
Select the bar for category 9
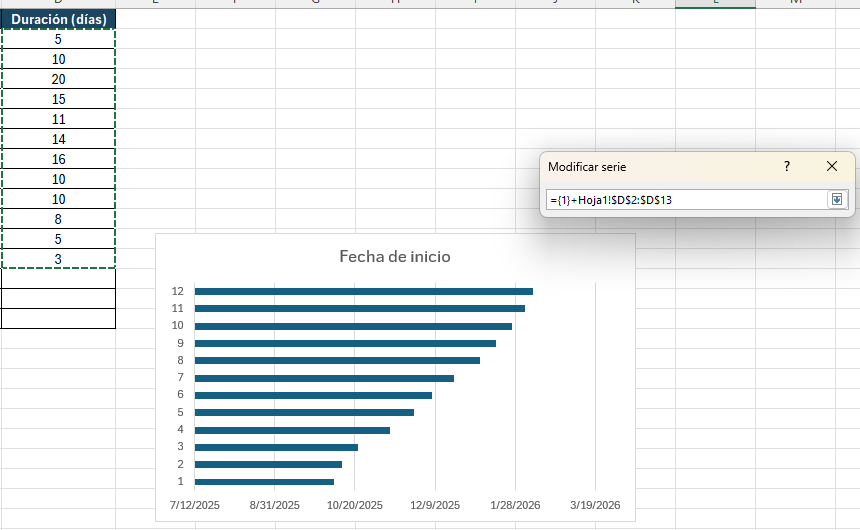(x=345, y=343)
